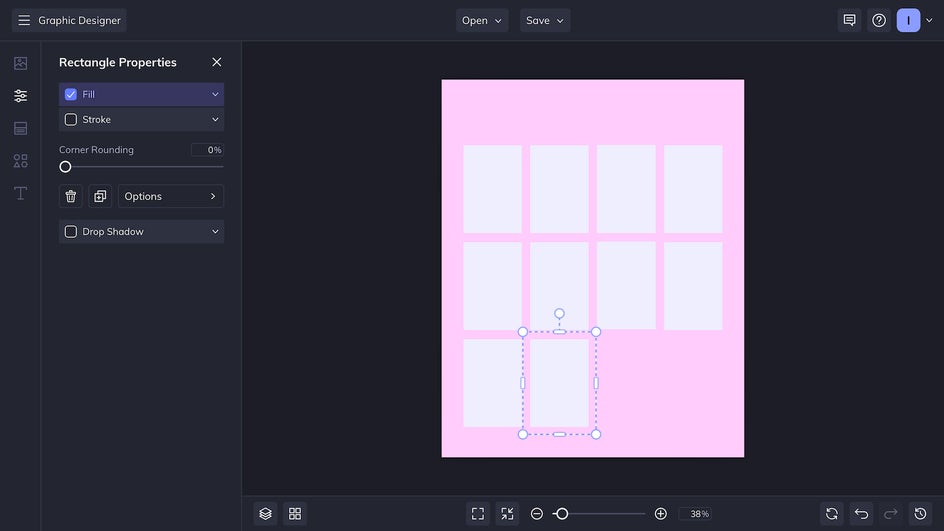Zoom out with the minus icon

pos(537,514)
